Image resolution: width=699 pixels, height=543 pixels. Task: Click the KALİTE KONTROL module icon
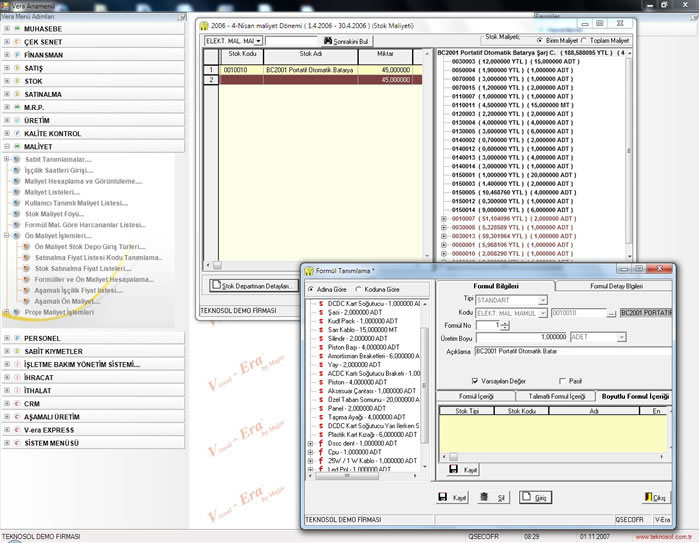17,133
